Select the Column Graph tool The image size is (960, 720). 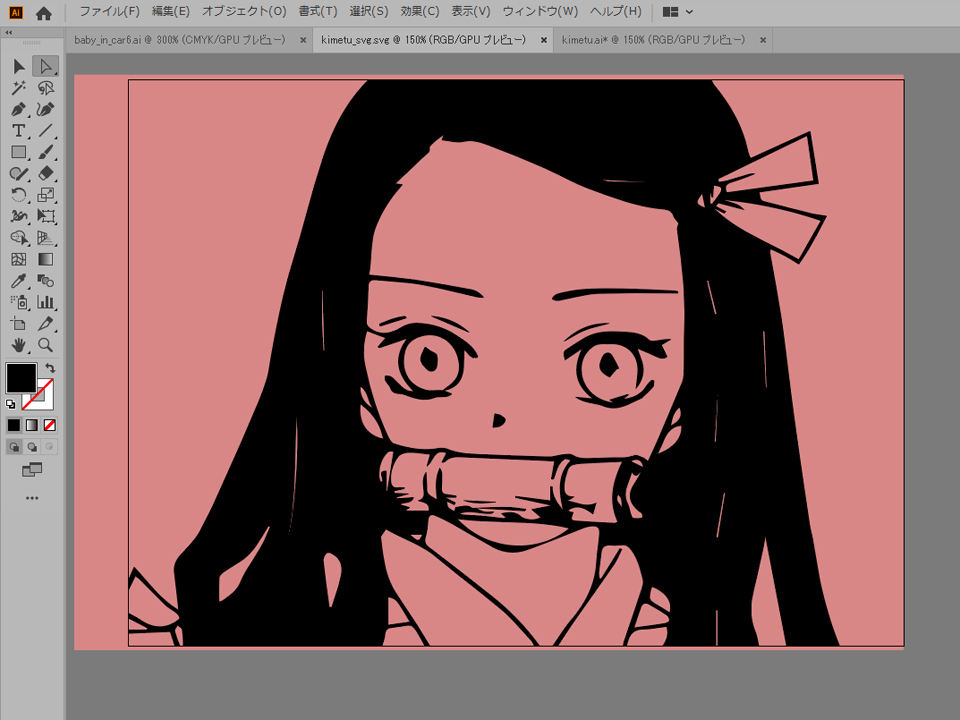tap(45, 302)
